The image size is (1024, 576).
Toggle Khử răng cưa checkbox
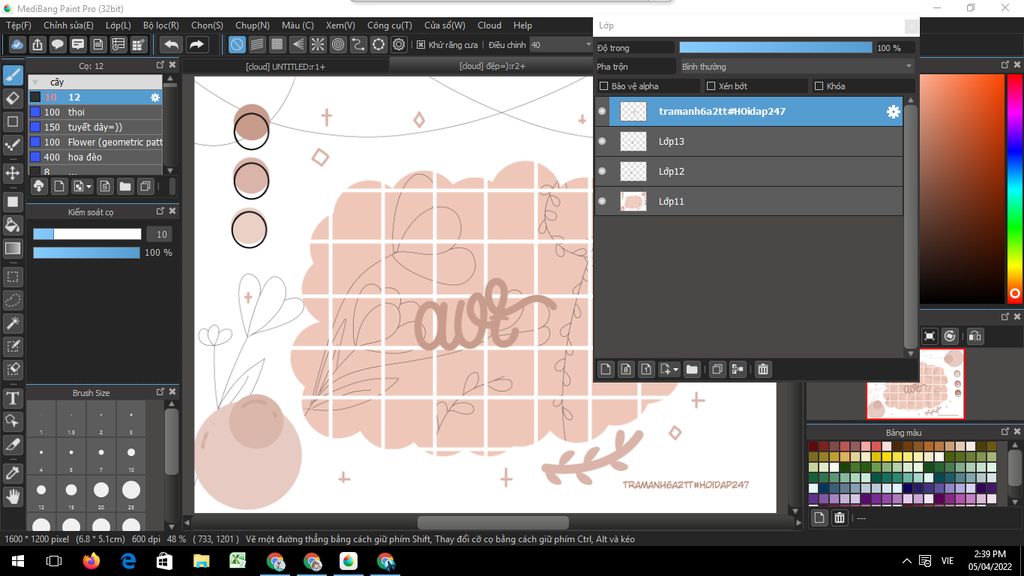pyautogui.click(x=421, y=44)
